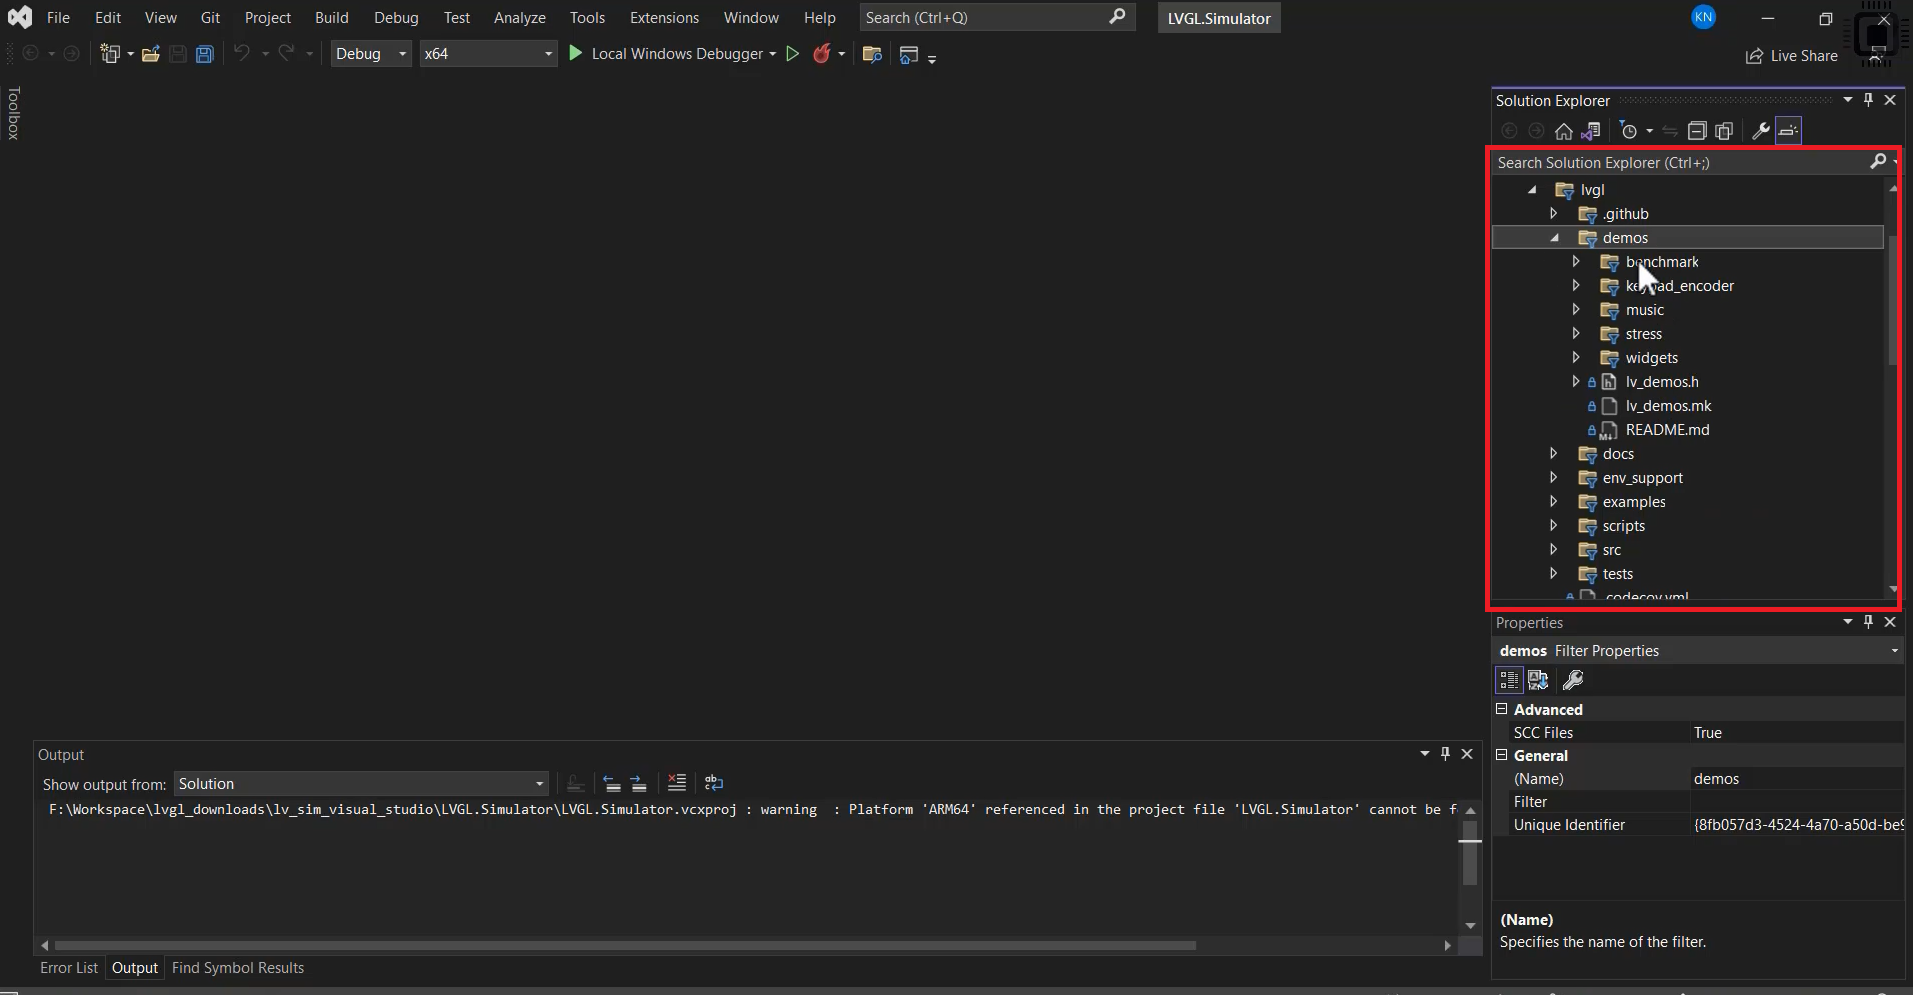Collapse the demos folder node

pyautogui.click(x=1555, y=237)
